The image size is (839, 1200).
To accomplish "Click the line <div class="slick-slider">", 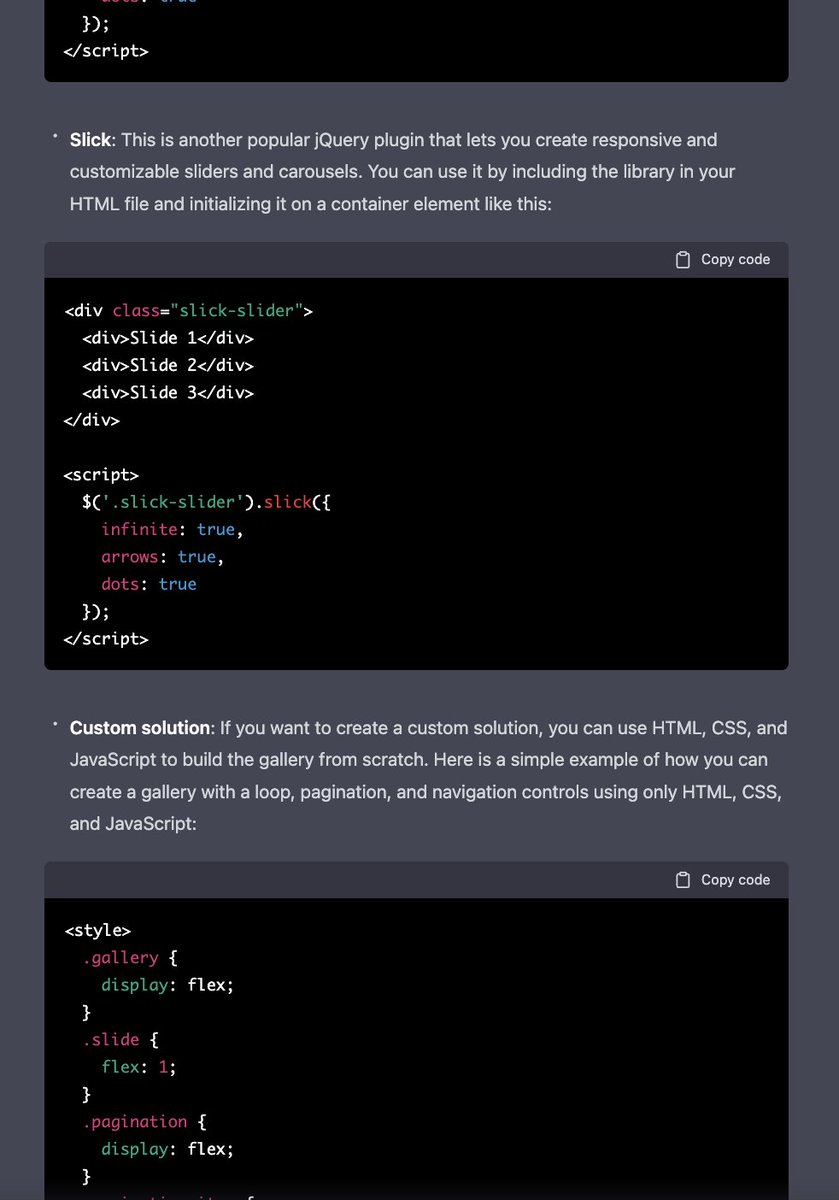I will point(189,311).
